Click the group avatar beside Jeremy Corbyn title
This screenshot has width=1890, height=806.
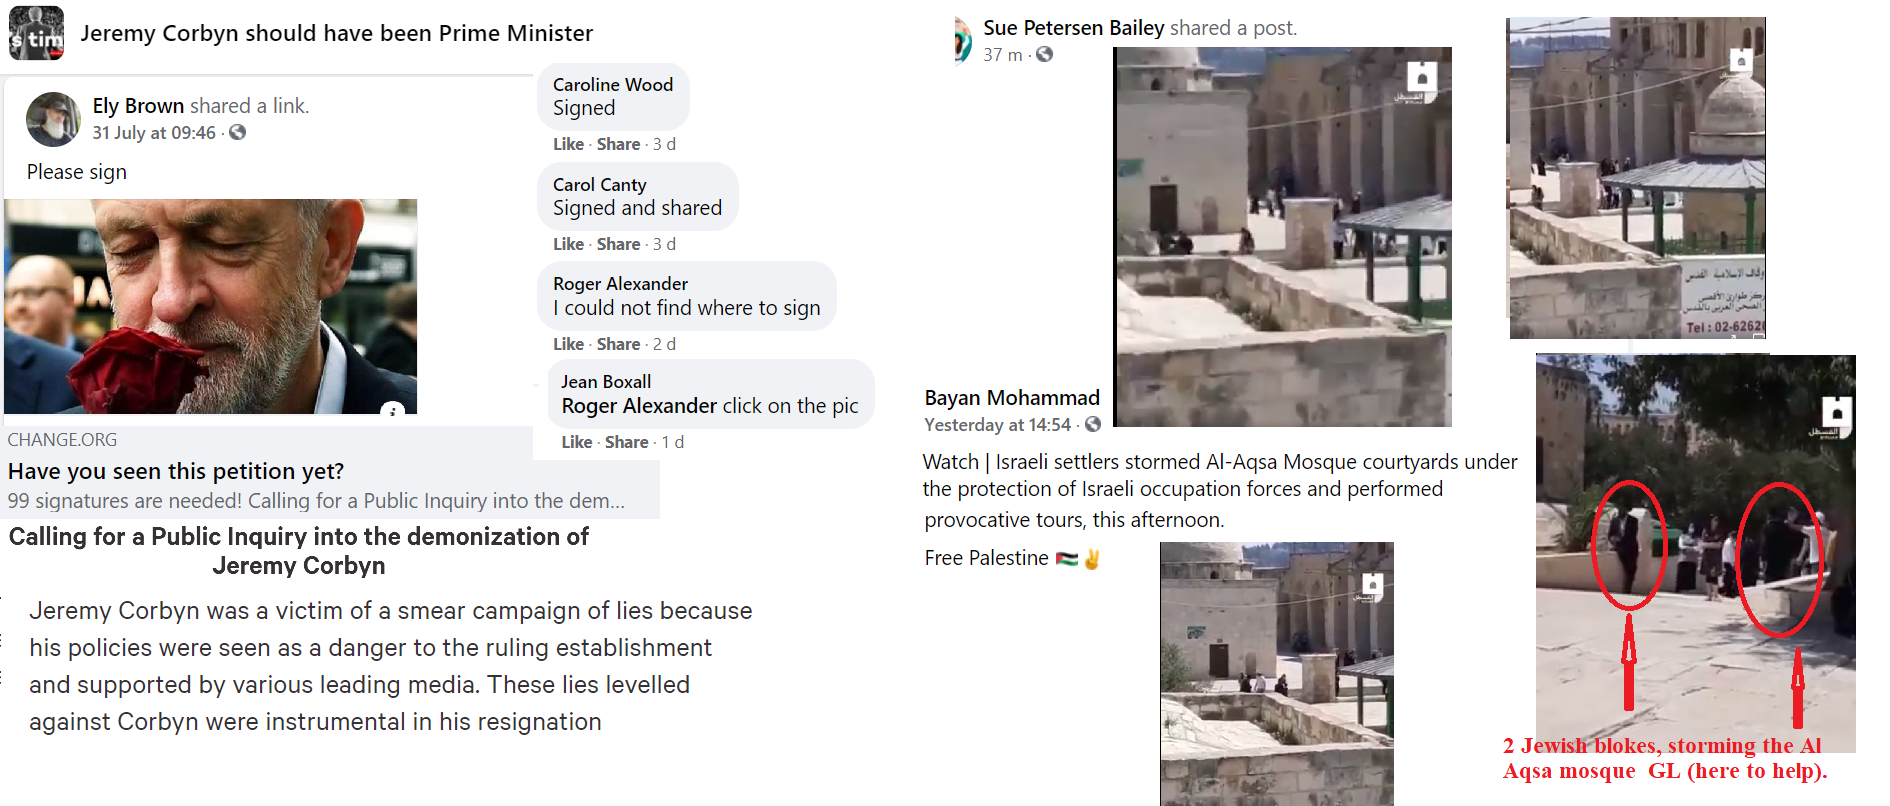(36, 33)
